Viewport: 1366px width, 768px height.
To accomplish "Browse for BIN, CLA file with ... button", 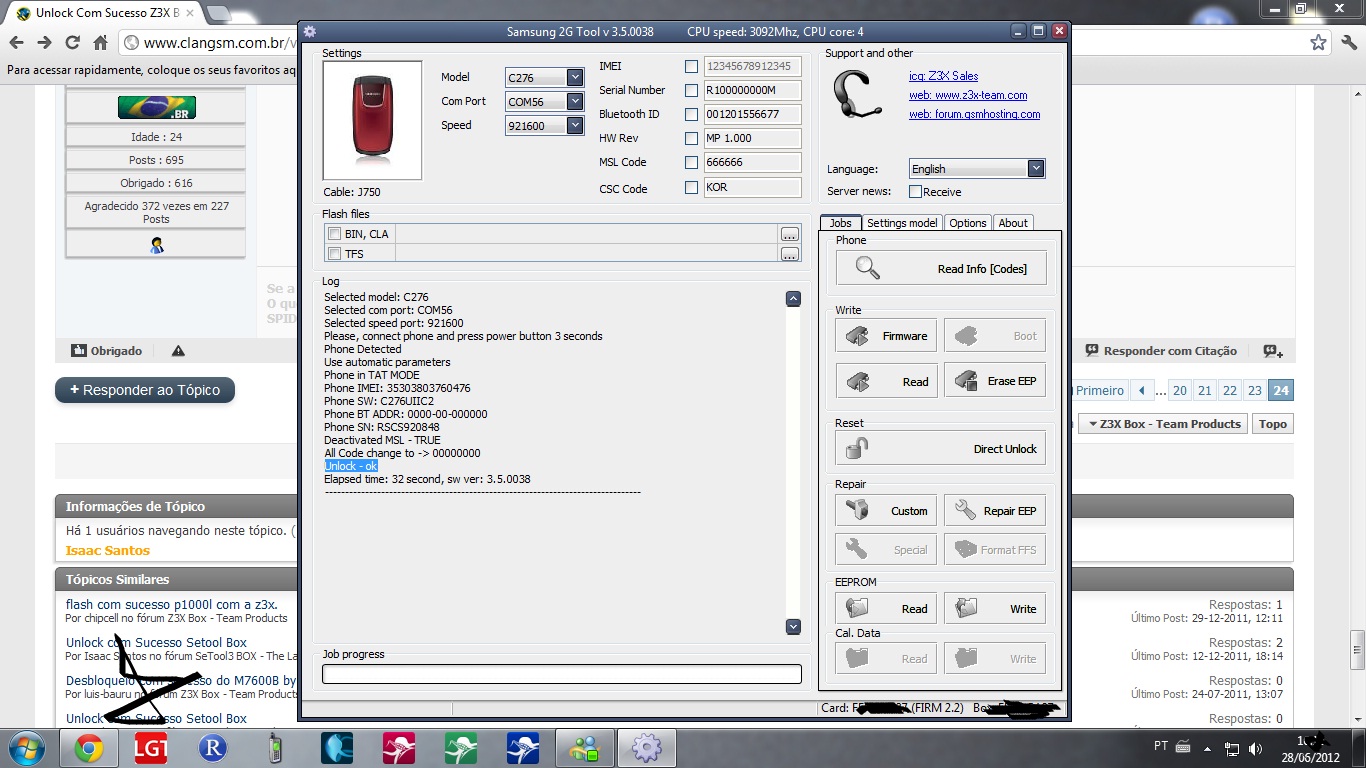I will (x=790, y=234).
